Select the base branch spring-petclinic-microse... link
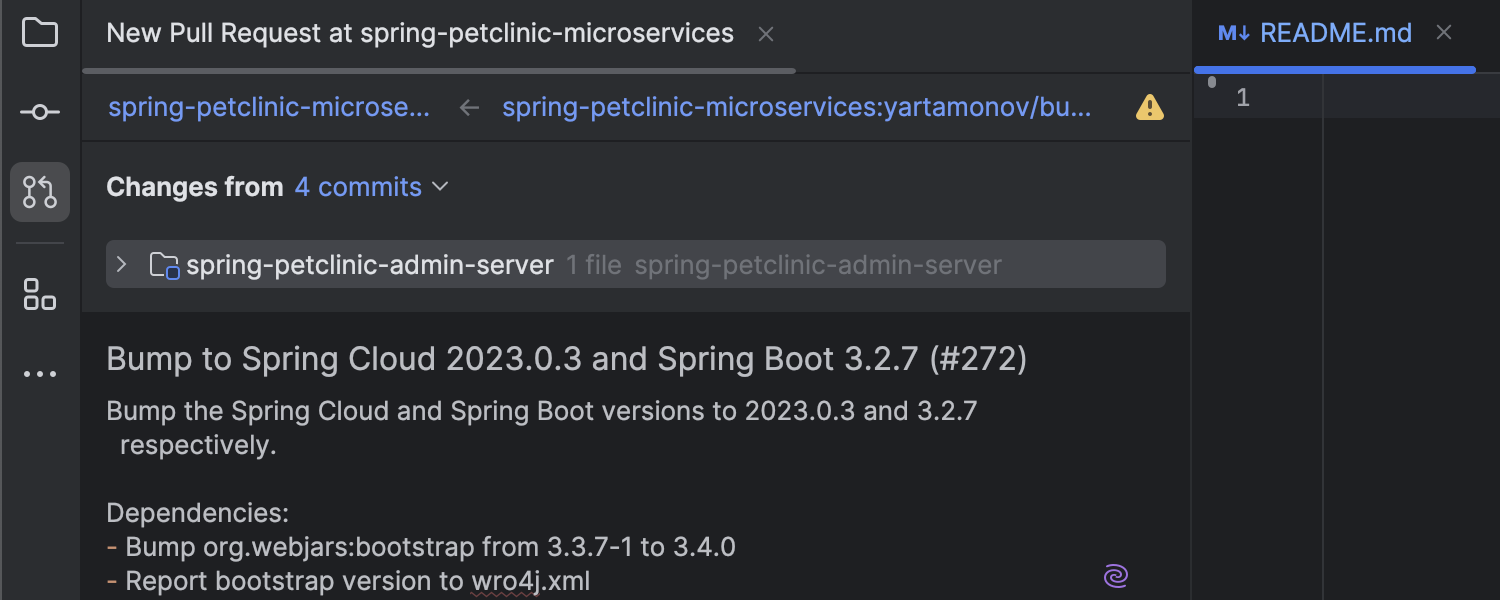Image resolution: width=1500 pixels, height=600 pixels. pyautogui.click(x=269, y=107)
